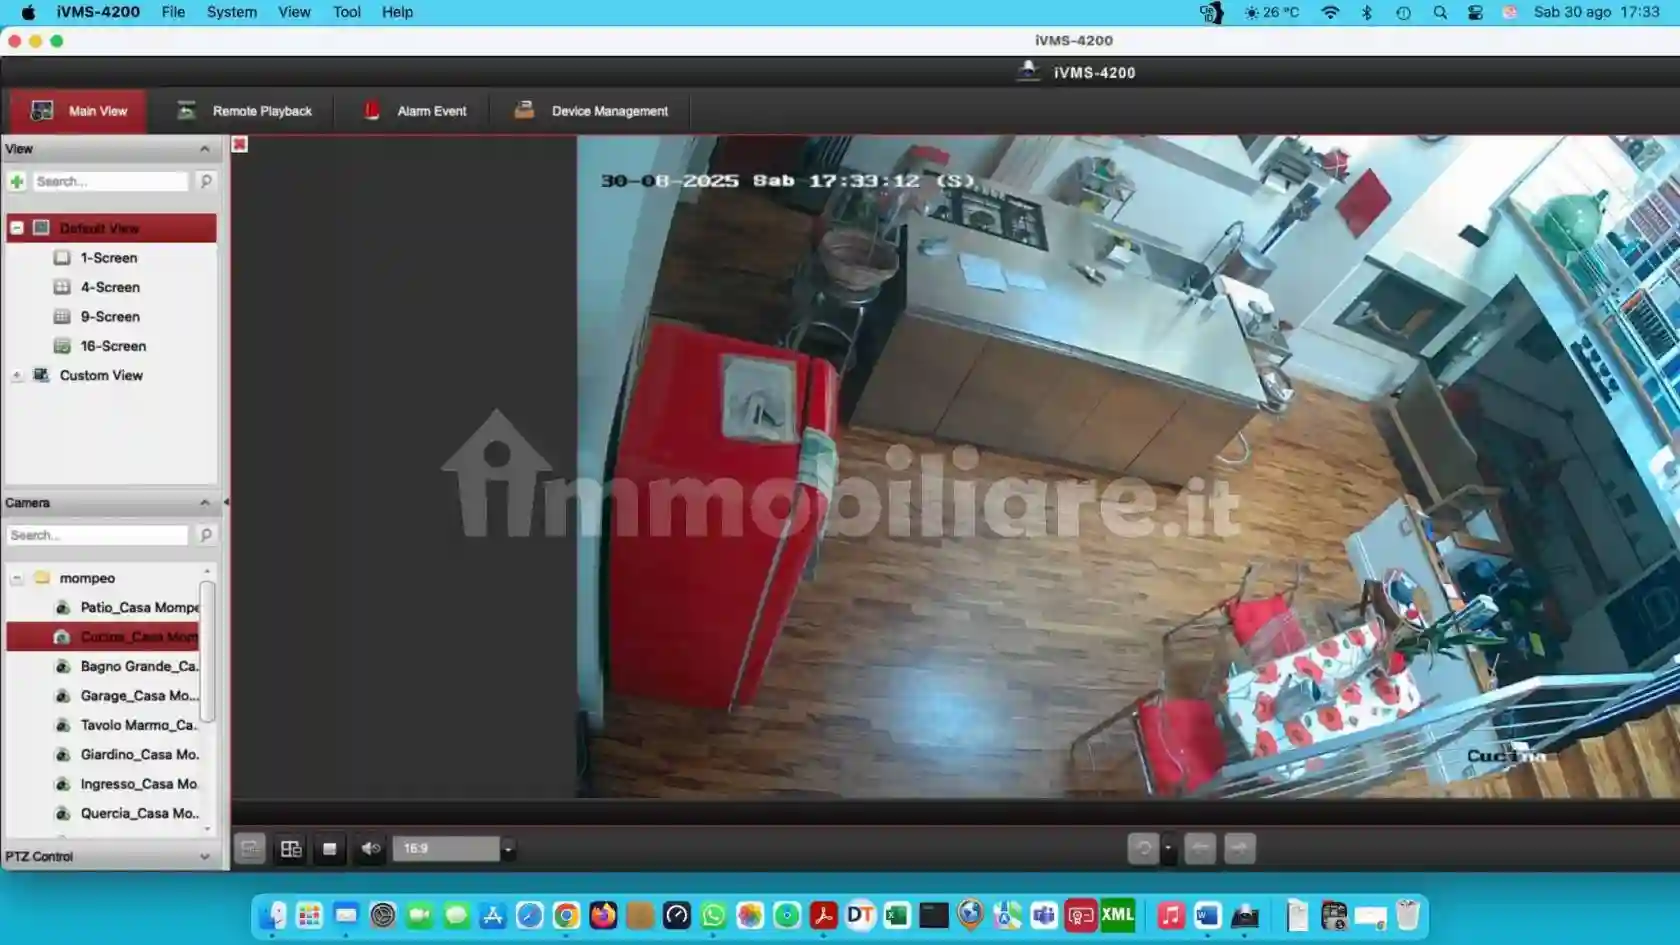Collapse the Default View tree node
Image resolution: width=1680 pixels, height=945 pixels.
17,228
